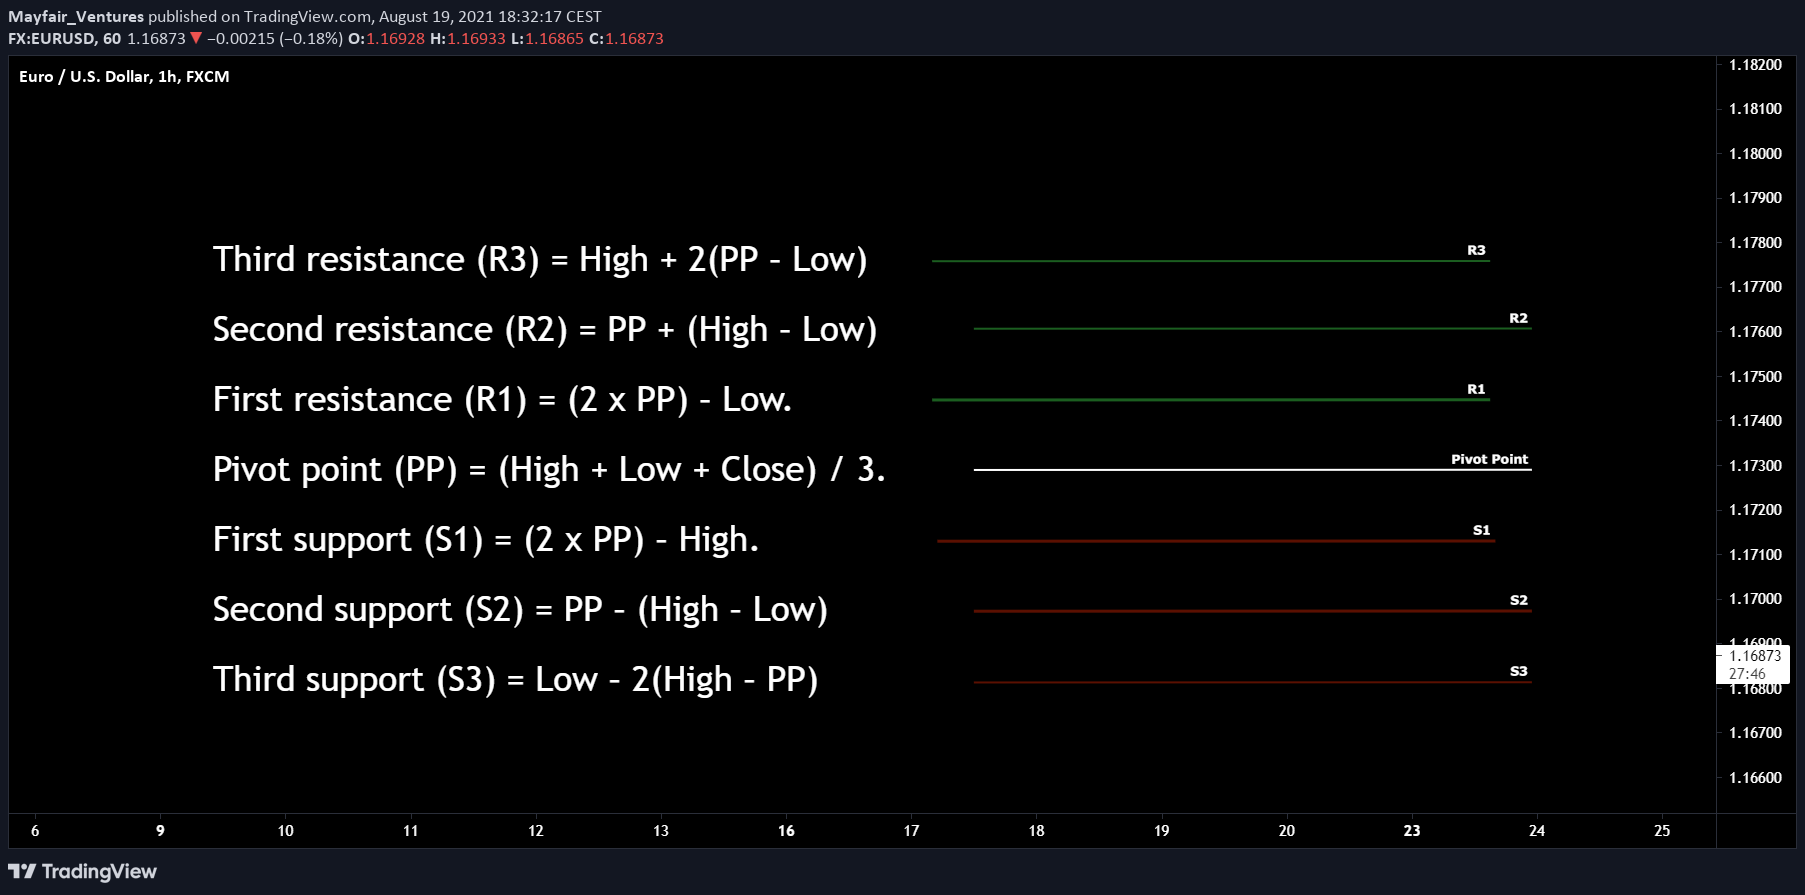Viewport: 1805px width, 895px height.
Task: Click the red down-arrow change indicator
Action: [x=196, y=38]
